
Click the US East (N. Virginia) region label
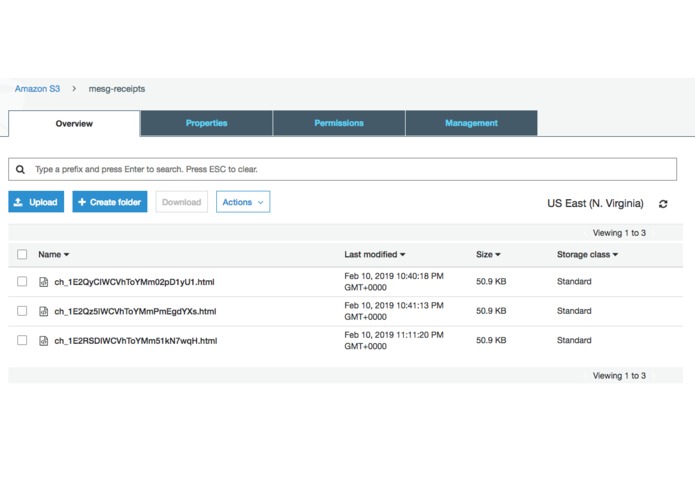595,203
